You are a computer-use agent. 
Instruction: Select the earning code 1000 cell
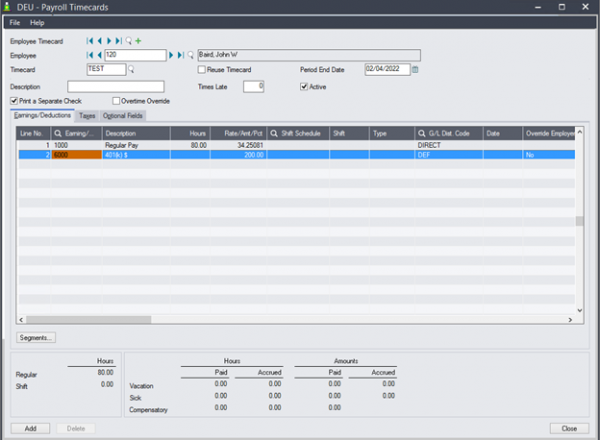pyautogui.click(x=77, y=145)
